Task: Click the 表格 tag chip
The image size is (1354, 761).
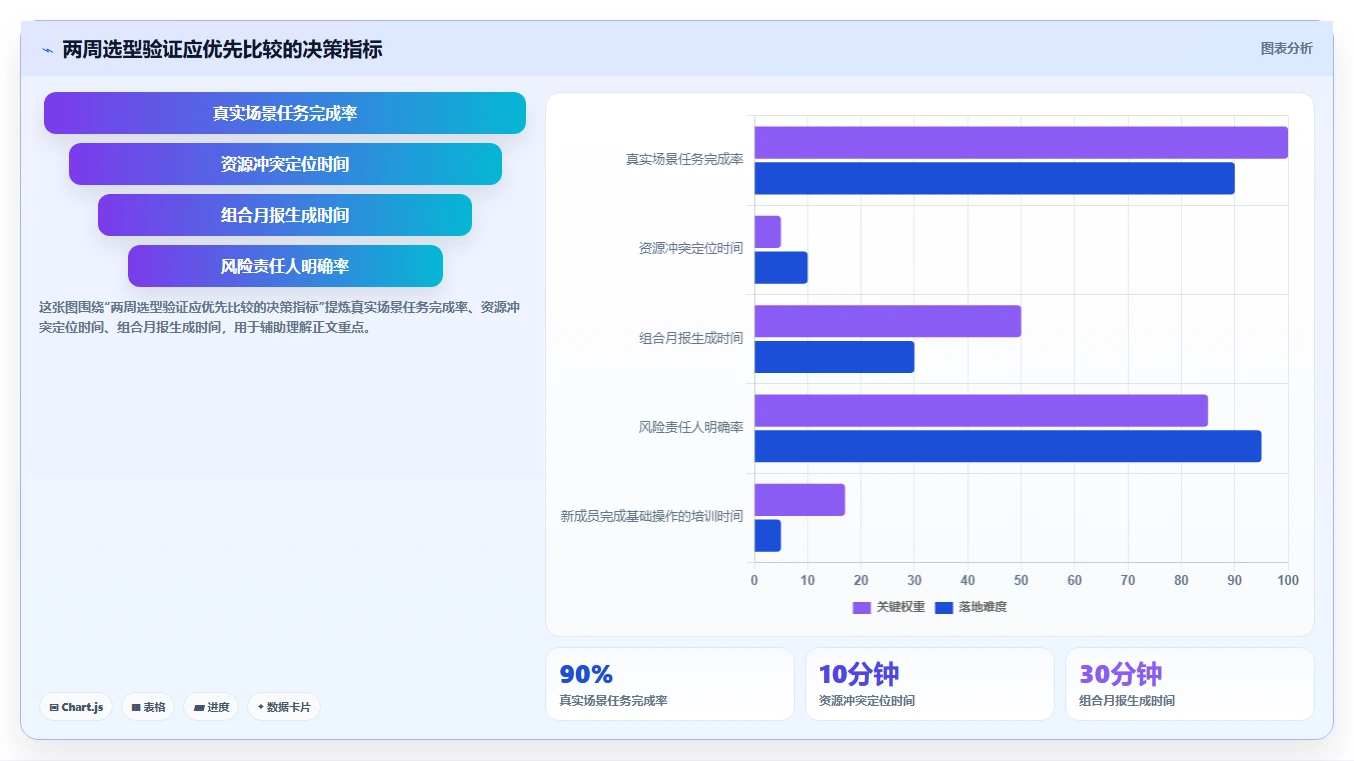Action: click(148, 707)
